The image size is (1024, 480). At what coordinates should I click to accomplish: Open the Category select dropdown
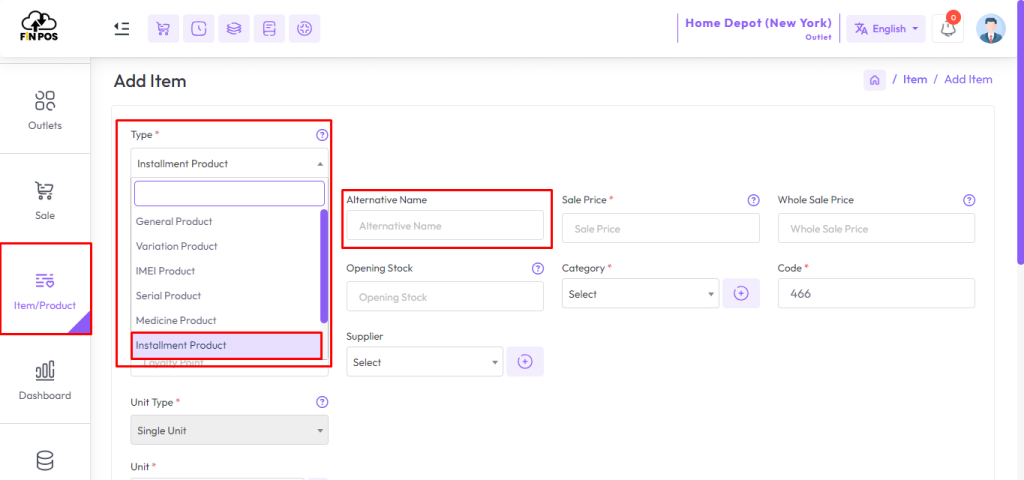[x=641, y=294]
